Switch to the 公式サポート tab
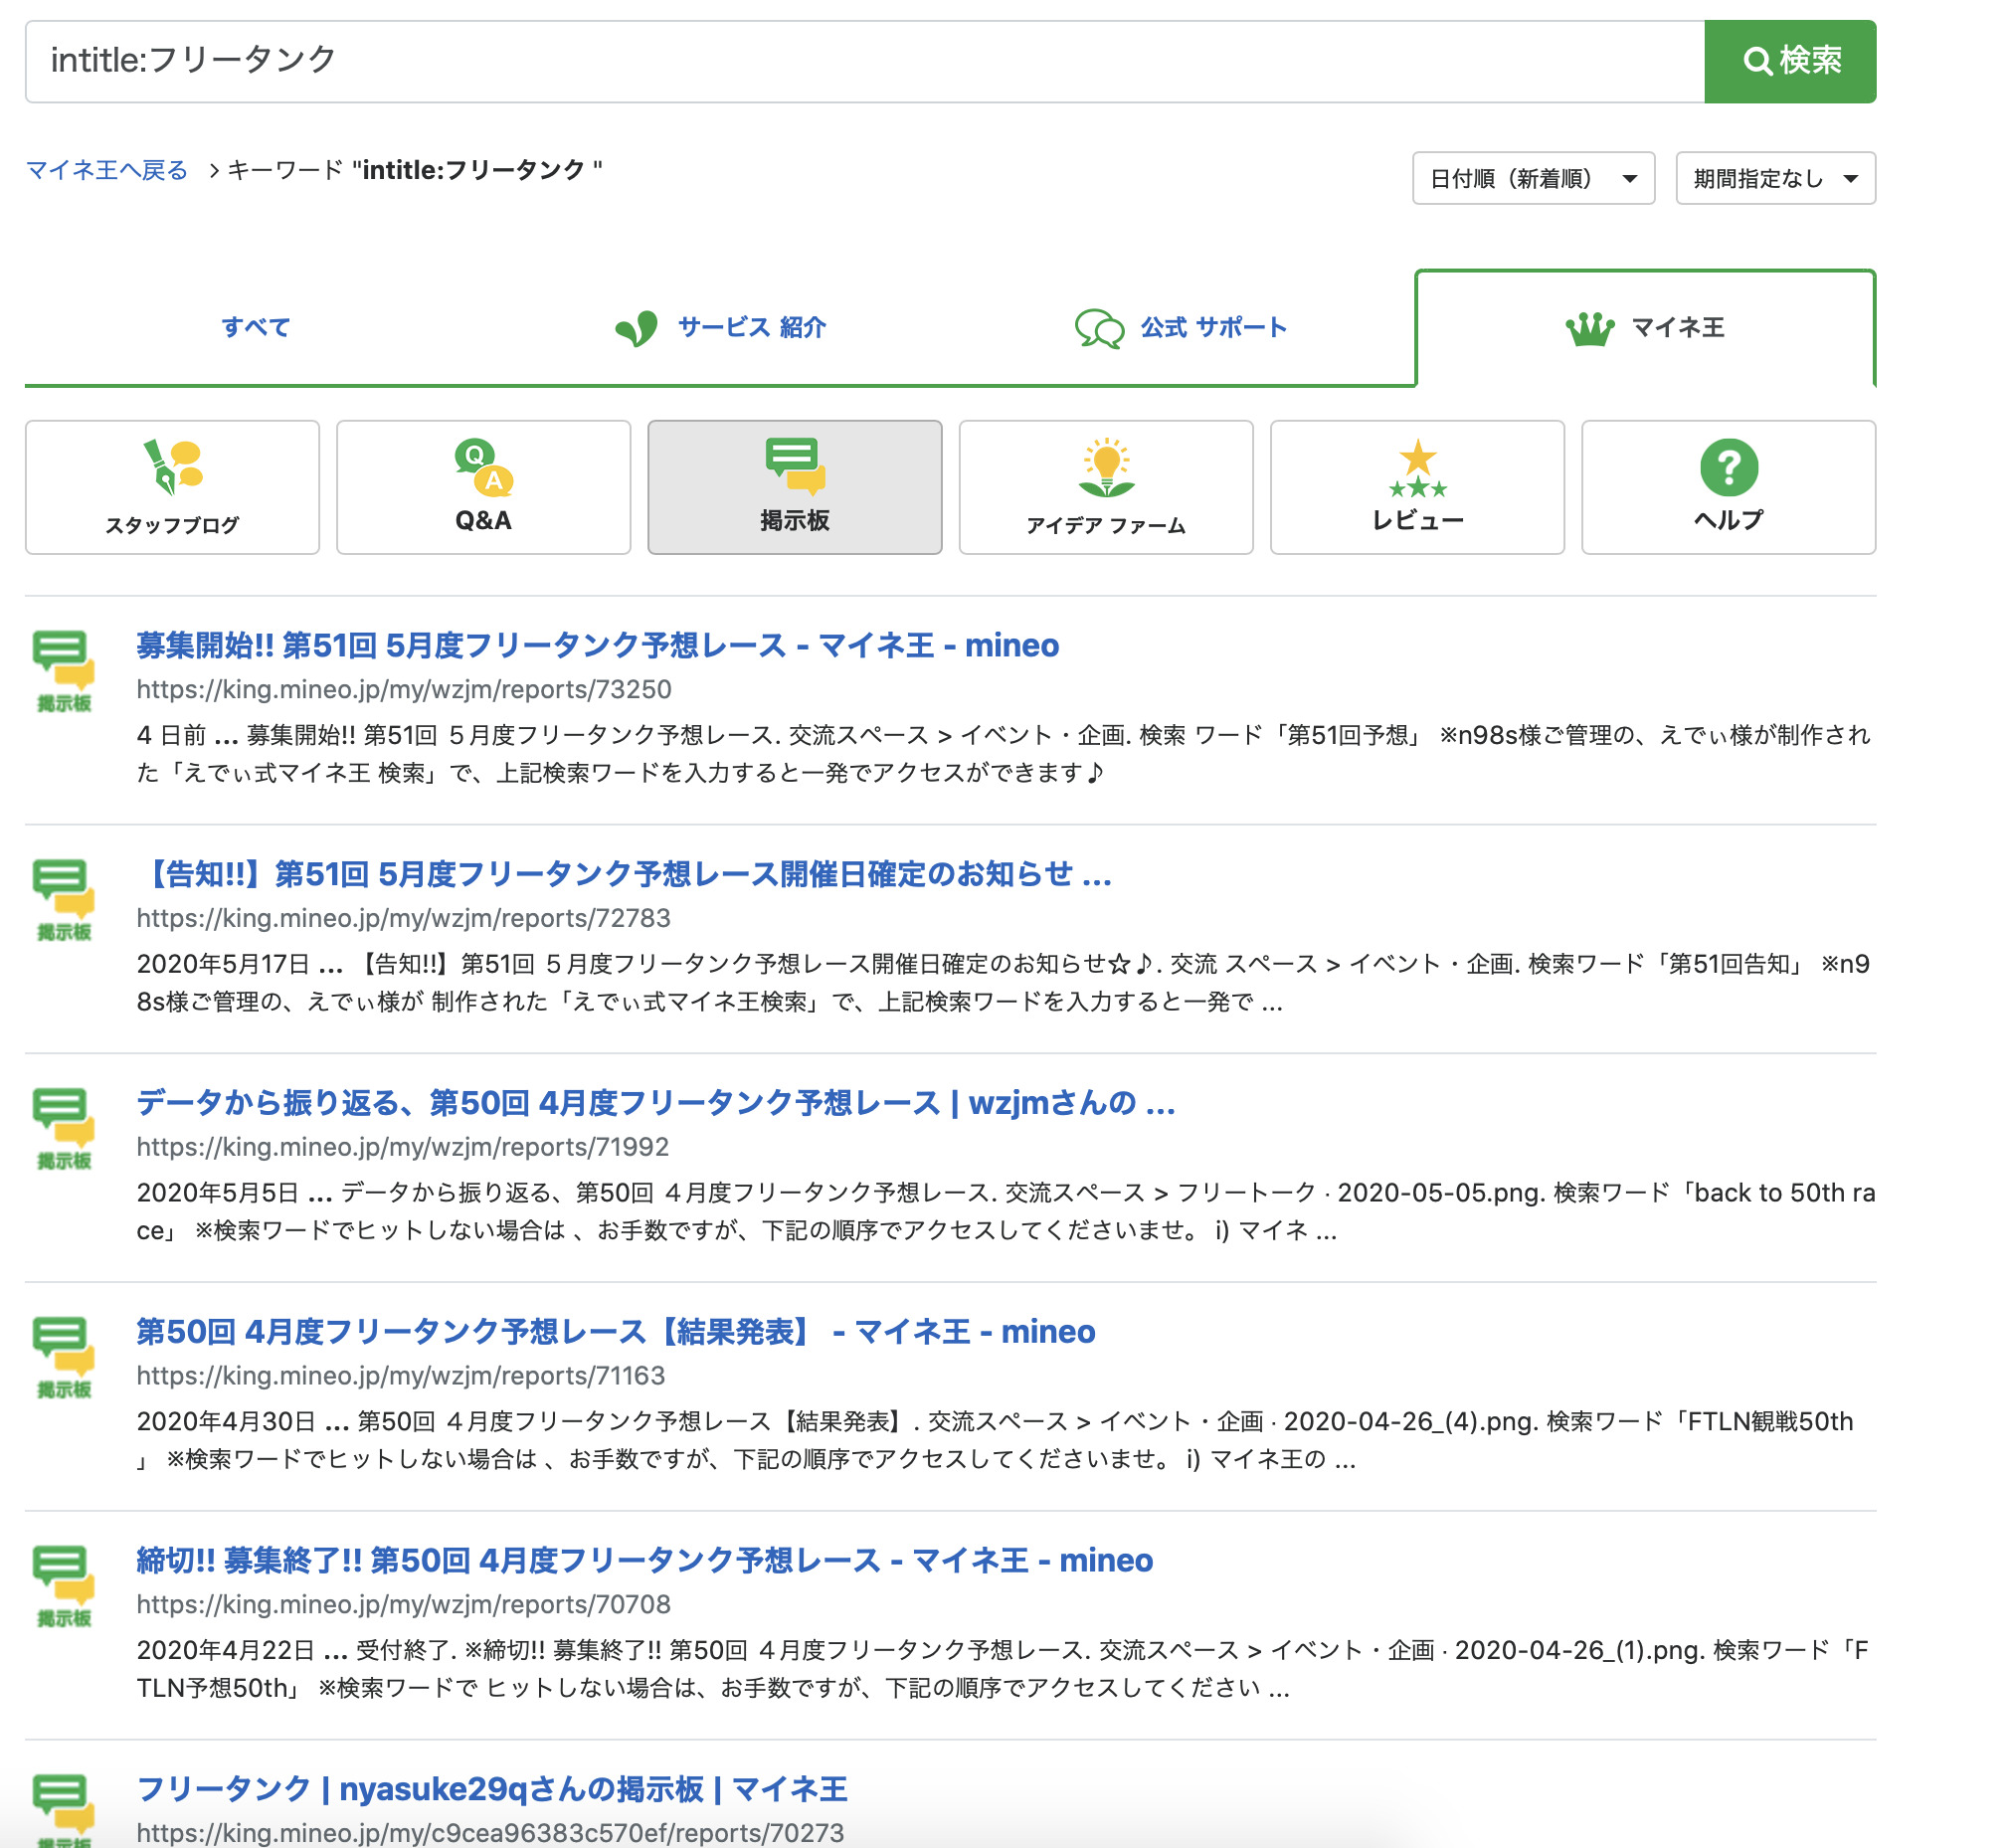Viewport: 2013px width, 1848px height. tap(1181, 327)
